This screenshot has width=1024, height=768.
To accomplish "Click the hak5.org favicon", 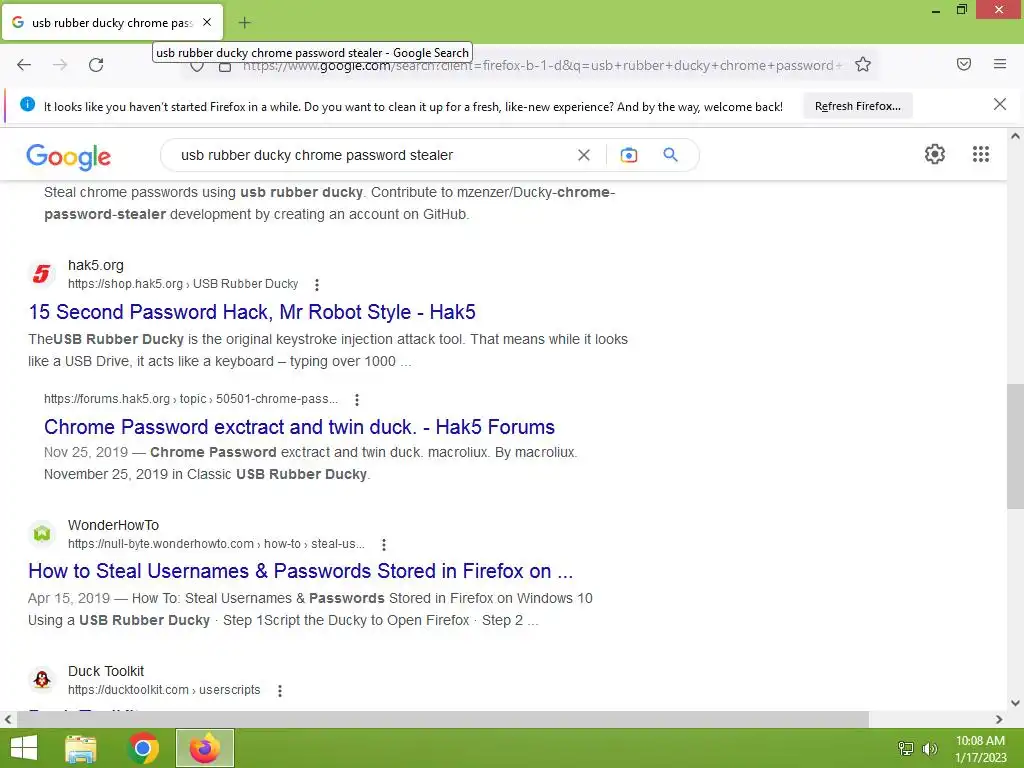I will coord(42,274).
